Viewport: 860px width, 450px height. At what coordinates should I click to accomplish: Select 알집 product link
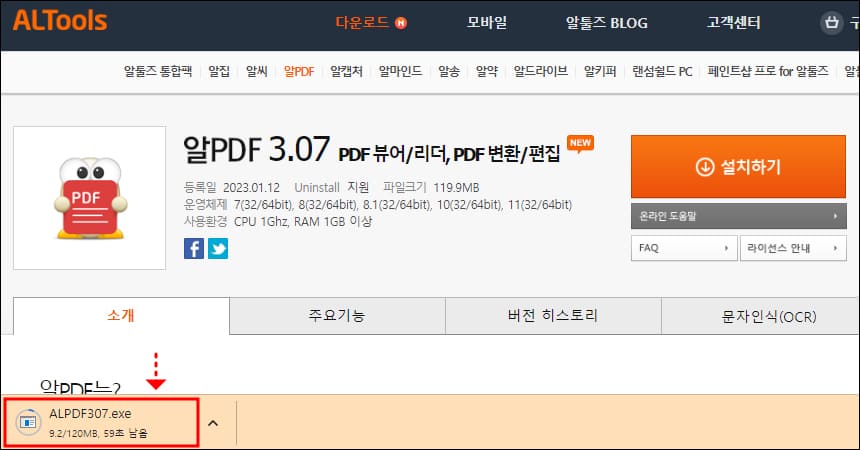click(x=219, y=71)
